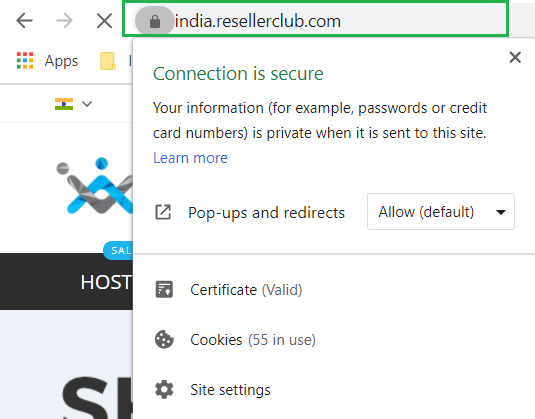Click the Pop-ups and redirects icon
This screenshot has width=535, height=419.
pos(163,212)
